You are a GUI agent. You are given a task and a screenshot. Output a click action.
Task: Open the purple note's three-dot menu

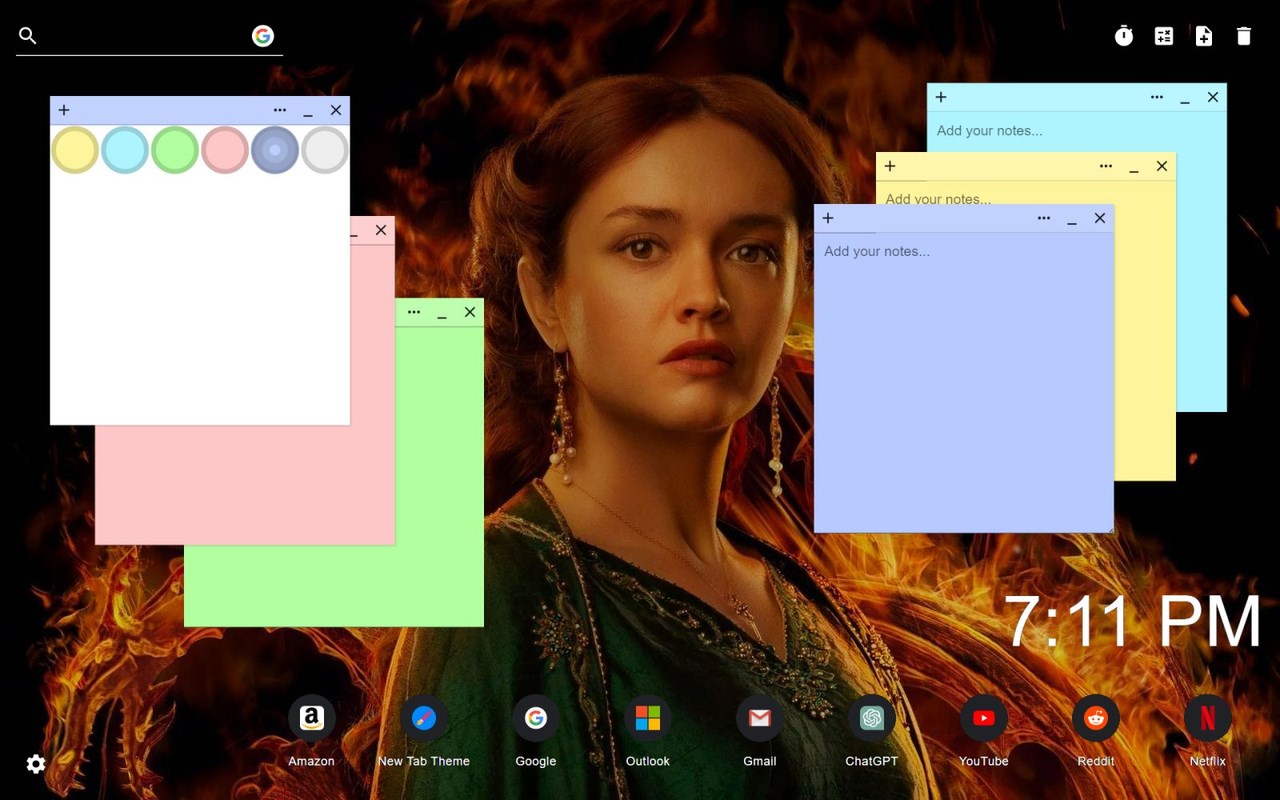click(x=1044, y=218)
